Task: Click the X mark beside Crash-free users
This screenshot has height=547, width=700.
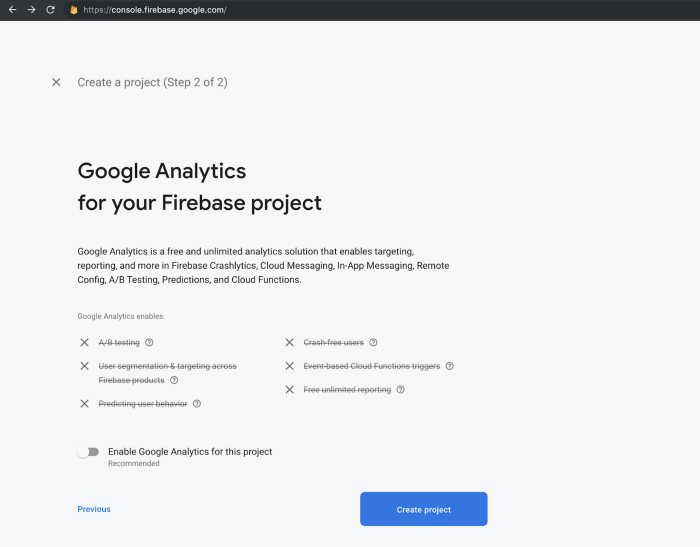Action: pos(289,342)
